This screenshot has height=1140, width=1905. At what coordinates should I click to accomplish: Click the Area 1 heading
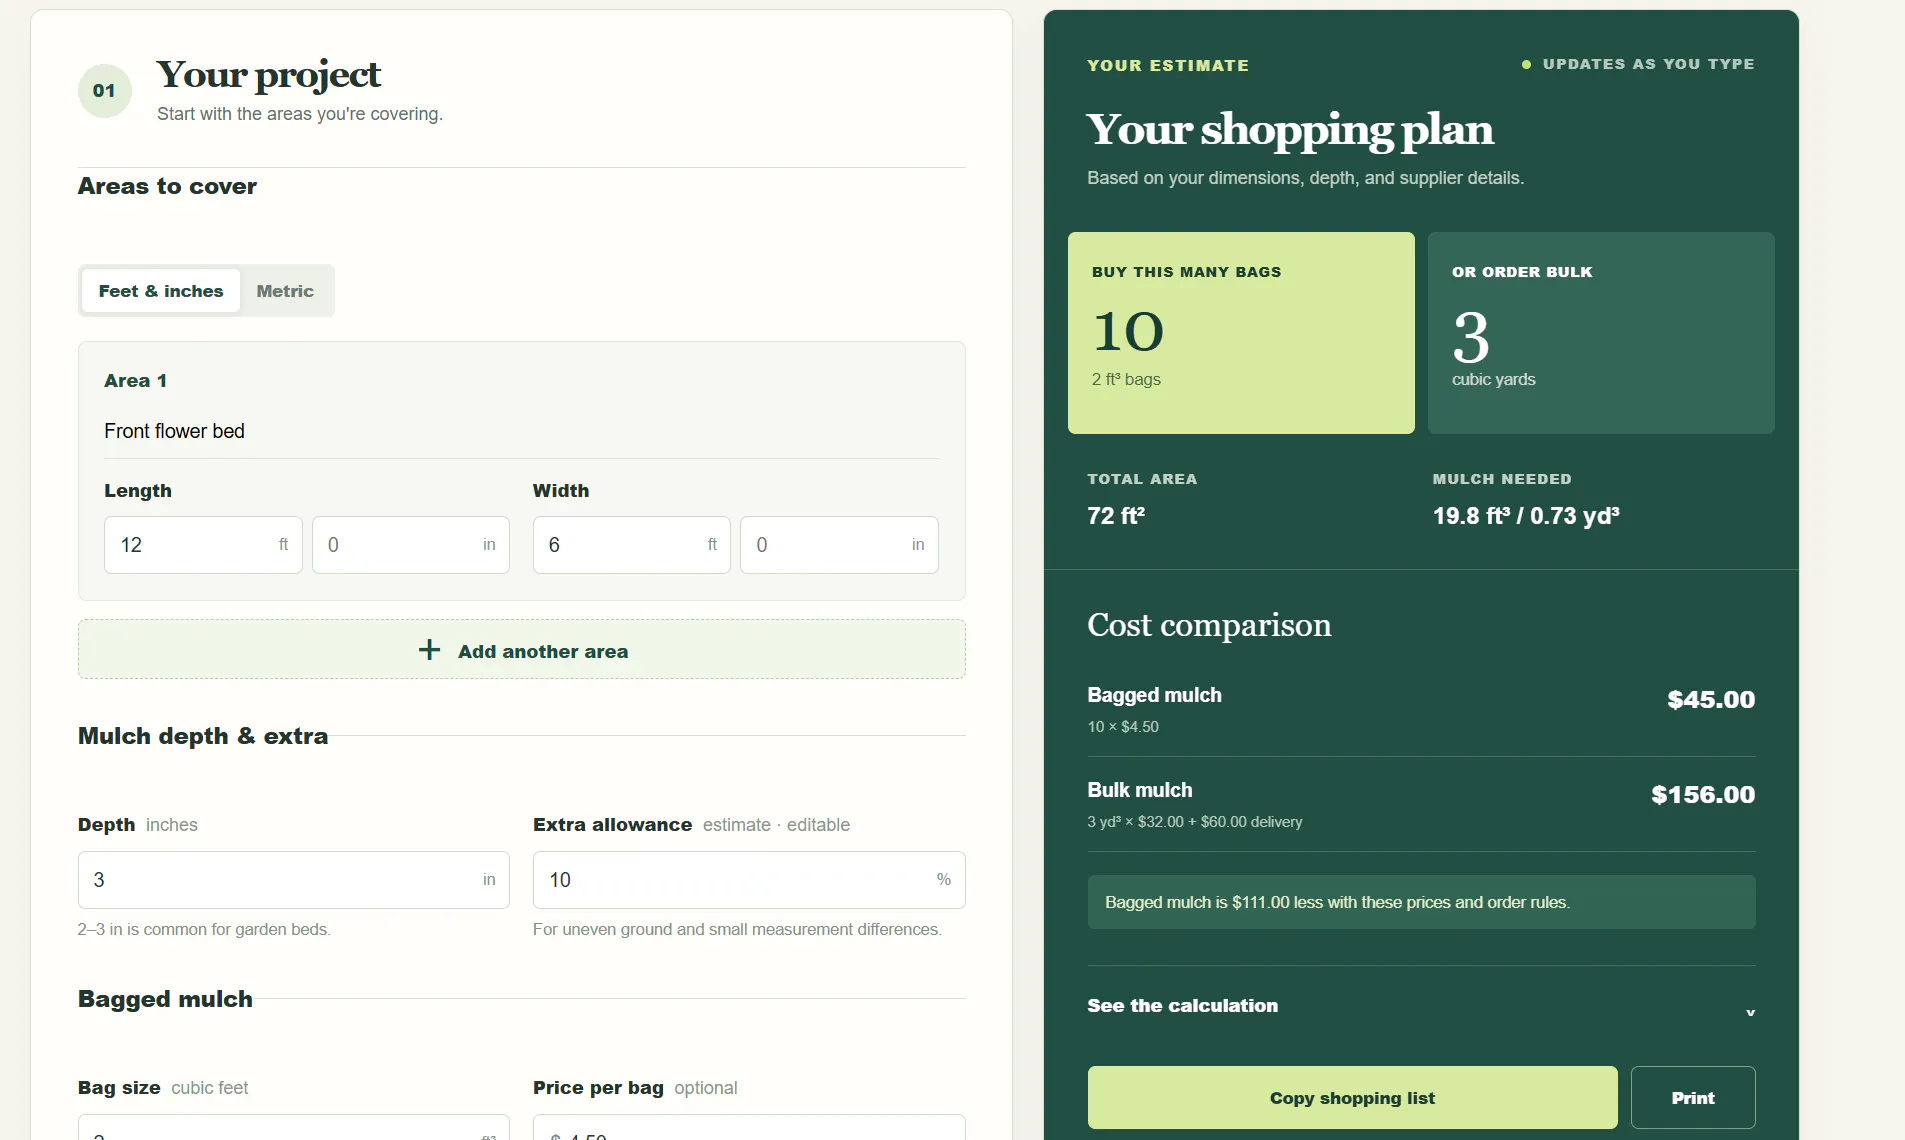135,381
